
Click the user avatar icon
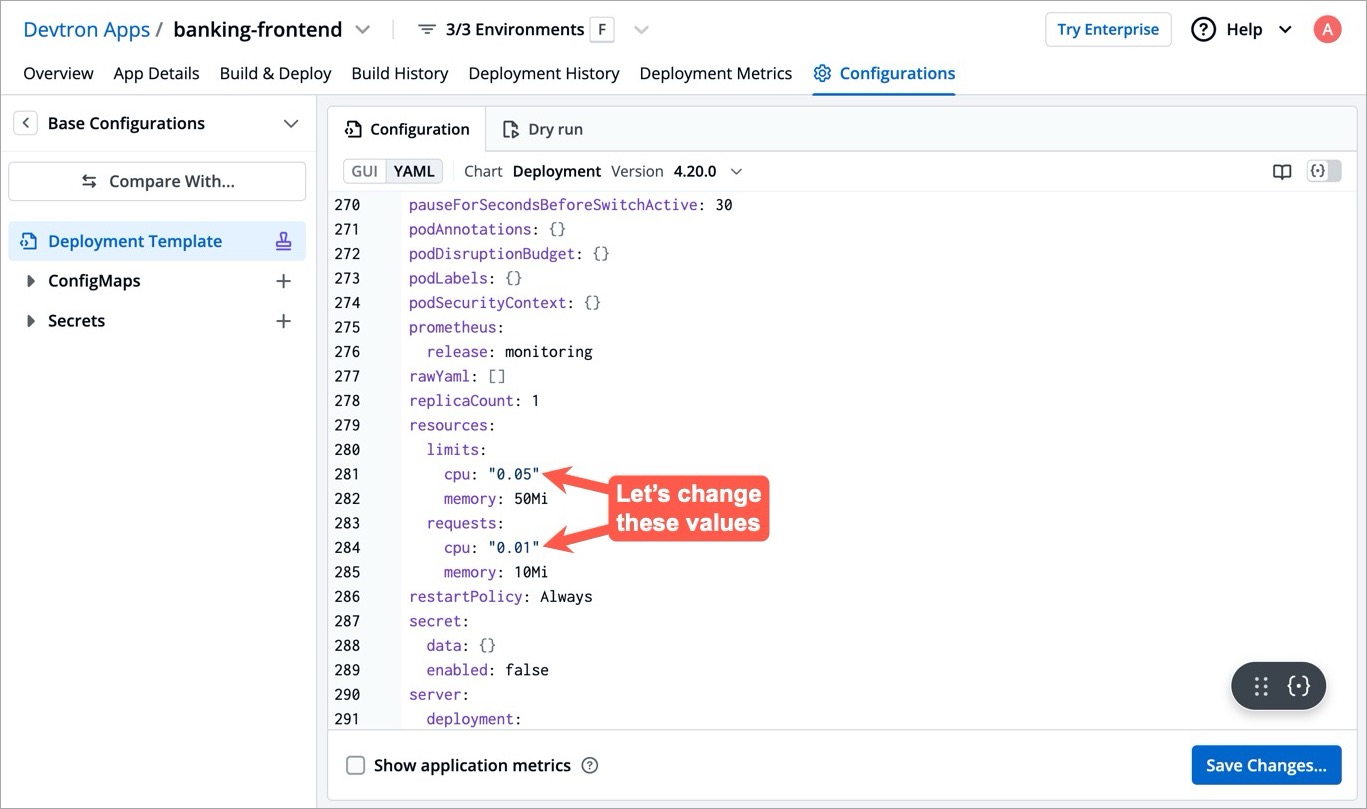[x=1326, y=29]
